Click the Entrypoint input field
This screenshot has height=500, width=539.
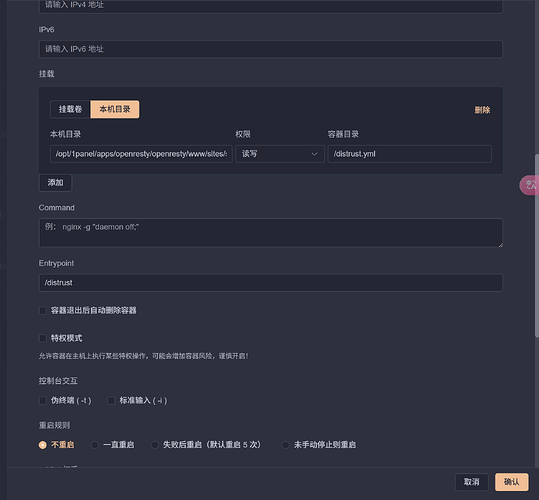point(271,283)
